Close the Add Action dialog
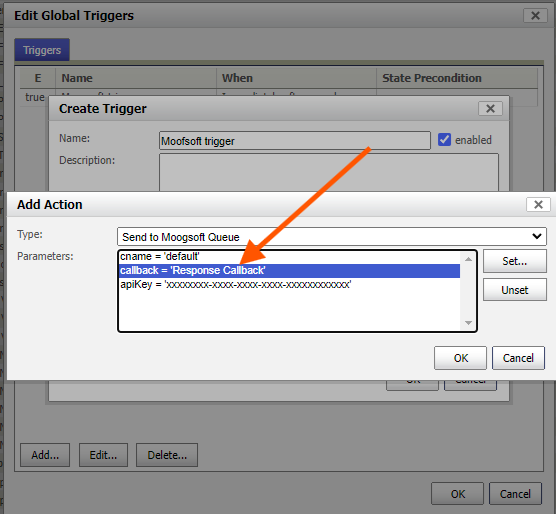556x514 pixels. [538, 205]
